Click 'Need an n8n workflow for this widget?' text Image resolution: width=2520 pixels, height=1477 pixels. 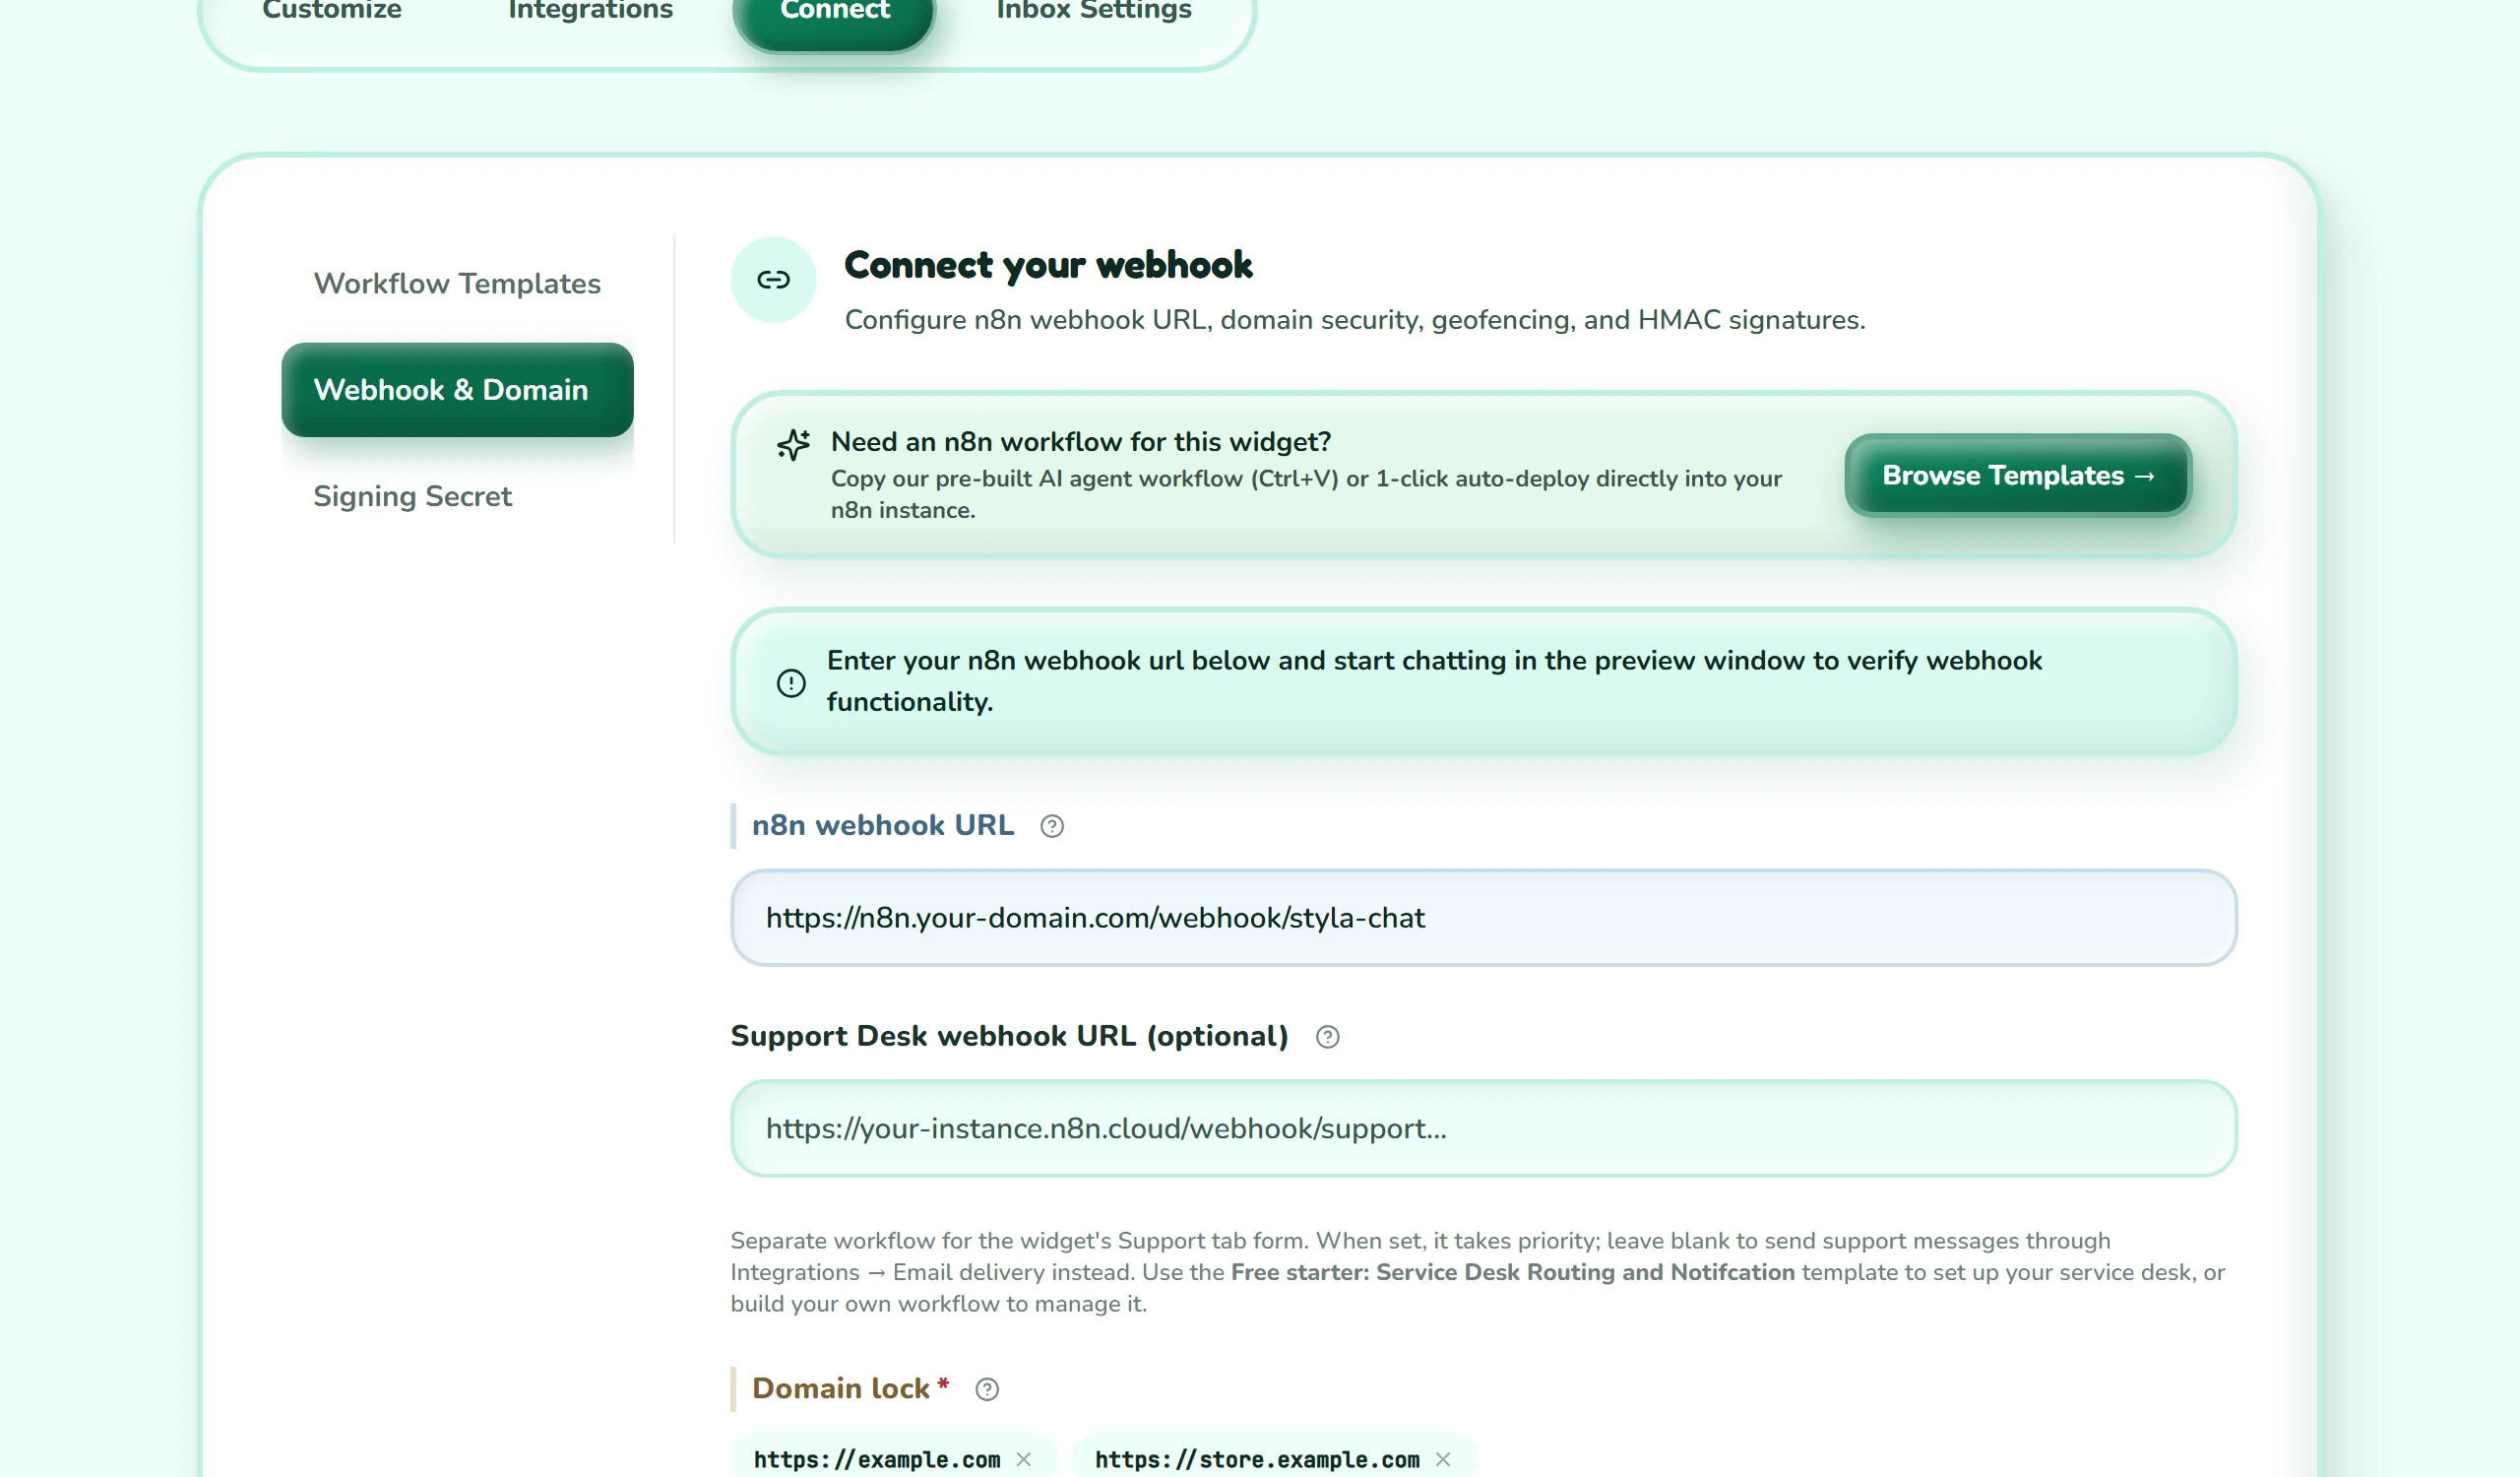(1081, 442)
